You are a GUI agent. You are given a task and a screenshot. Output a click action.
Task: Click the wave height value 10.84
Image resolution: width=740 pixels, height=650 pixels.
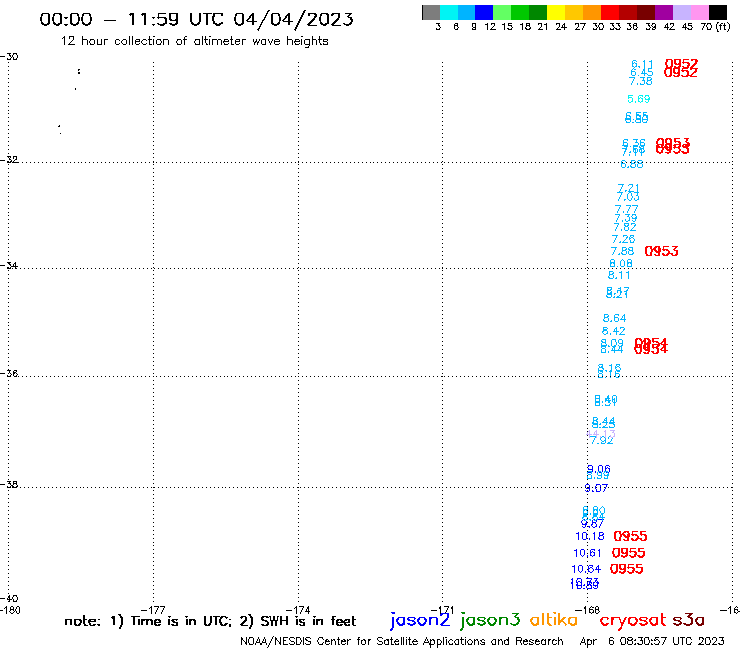coord(586,569)
